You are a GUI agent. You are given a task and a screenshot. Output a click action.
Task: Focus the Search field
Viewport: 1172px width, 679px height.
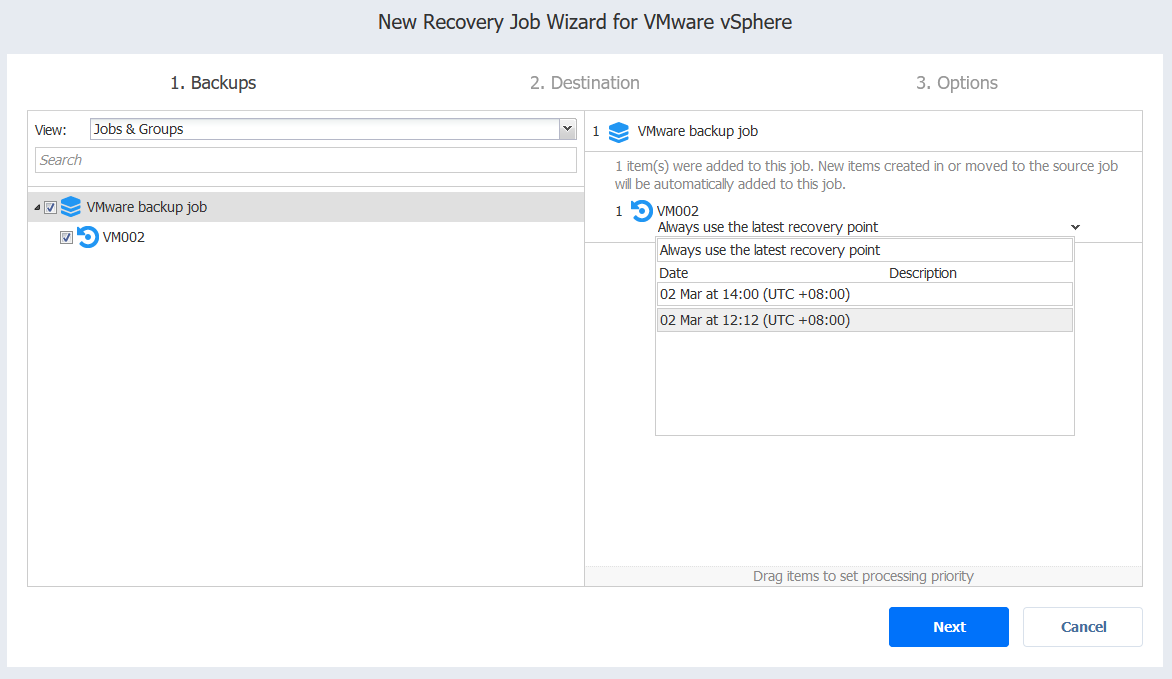click(306, 160)
